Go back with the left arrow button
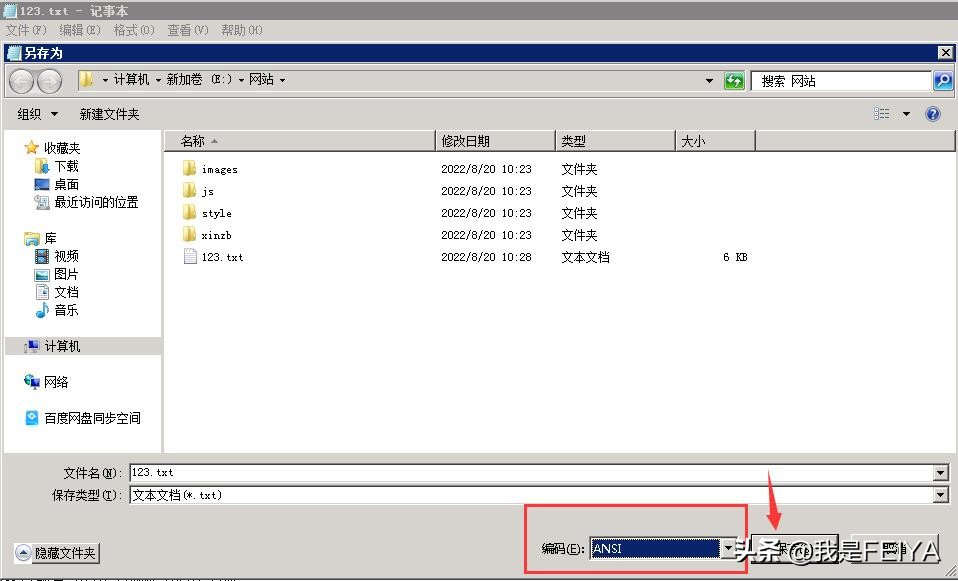Viewport: 958px width, 581px height. point(21,81)
